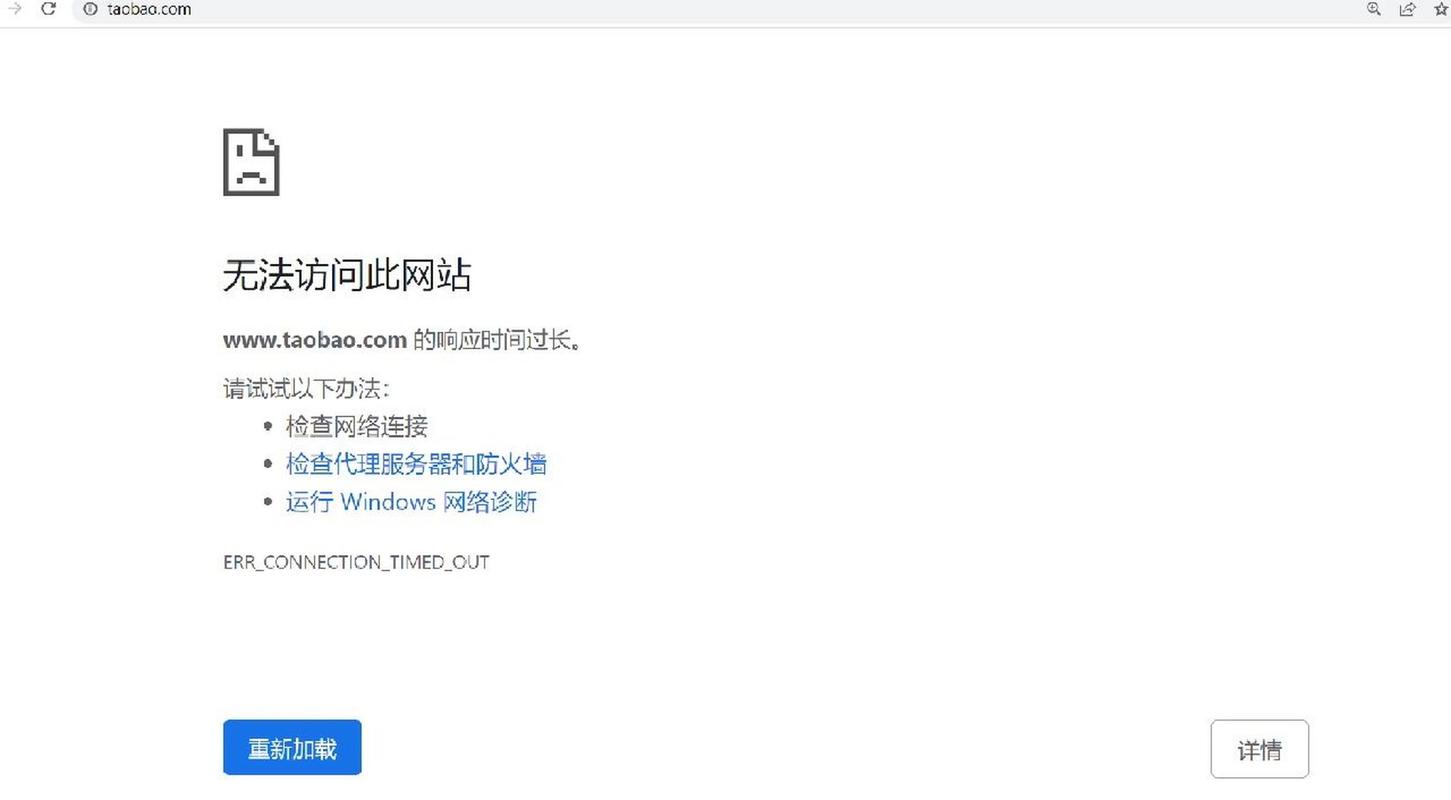This screenshot has width=1451, height=800.
Task: Run the 运行 Windows 网络诊断 link
Action: (411, 501)
